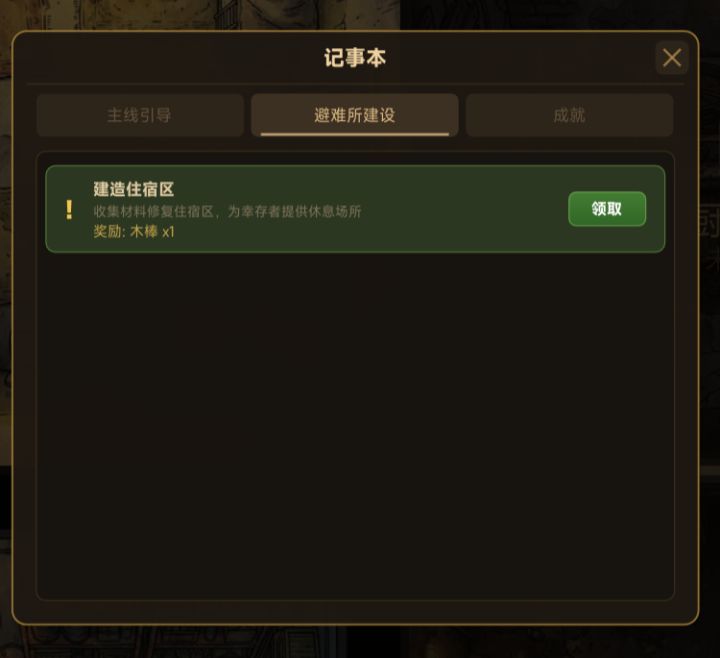Click the 木棒 reward item name
Image resolution: width=720 pixels, height=658 pixels.
(x=144, y=231)
